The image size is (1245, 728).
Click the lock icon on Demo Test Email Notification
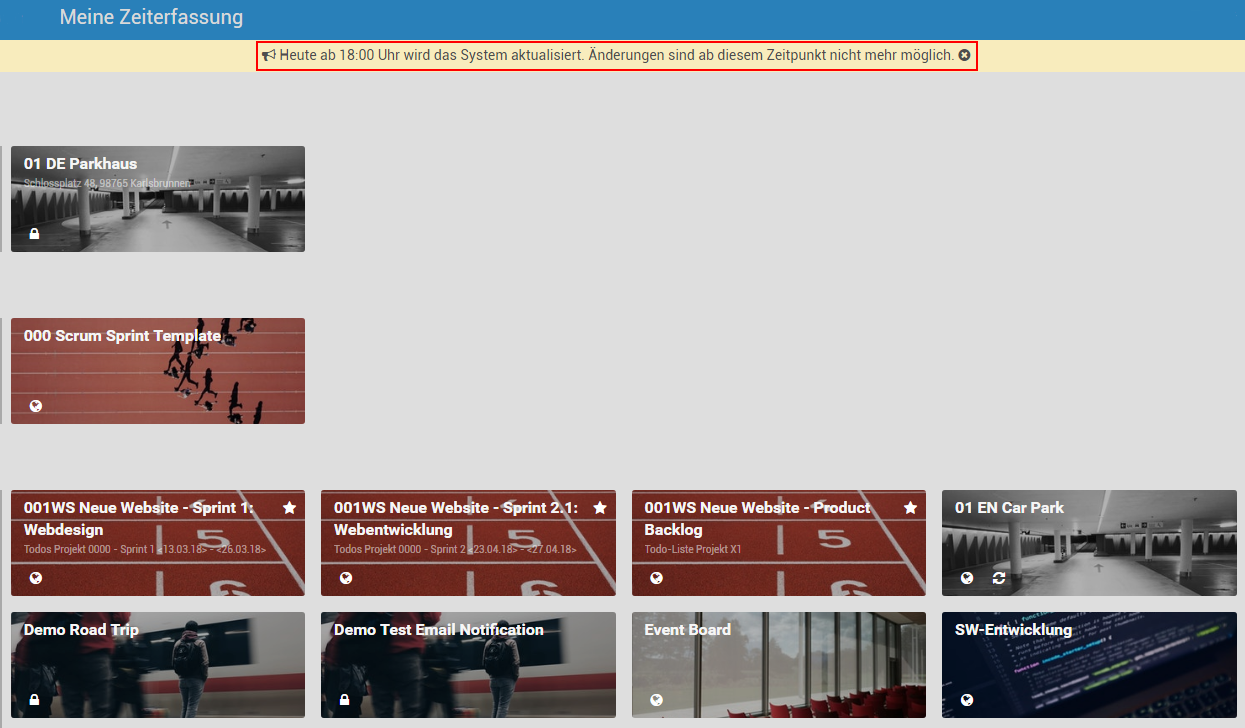[x=345, y=700]
